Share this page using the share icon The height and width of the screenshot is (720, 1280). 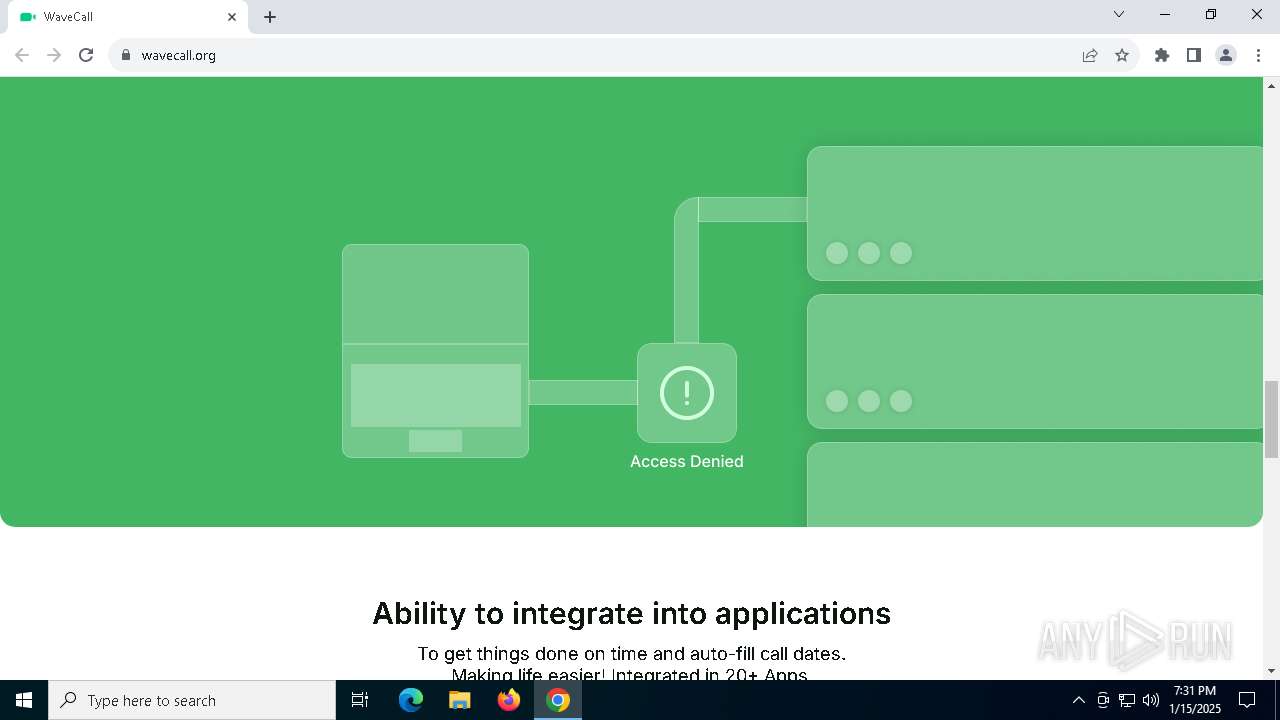(1090, 55)
